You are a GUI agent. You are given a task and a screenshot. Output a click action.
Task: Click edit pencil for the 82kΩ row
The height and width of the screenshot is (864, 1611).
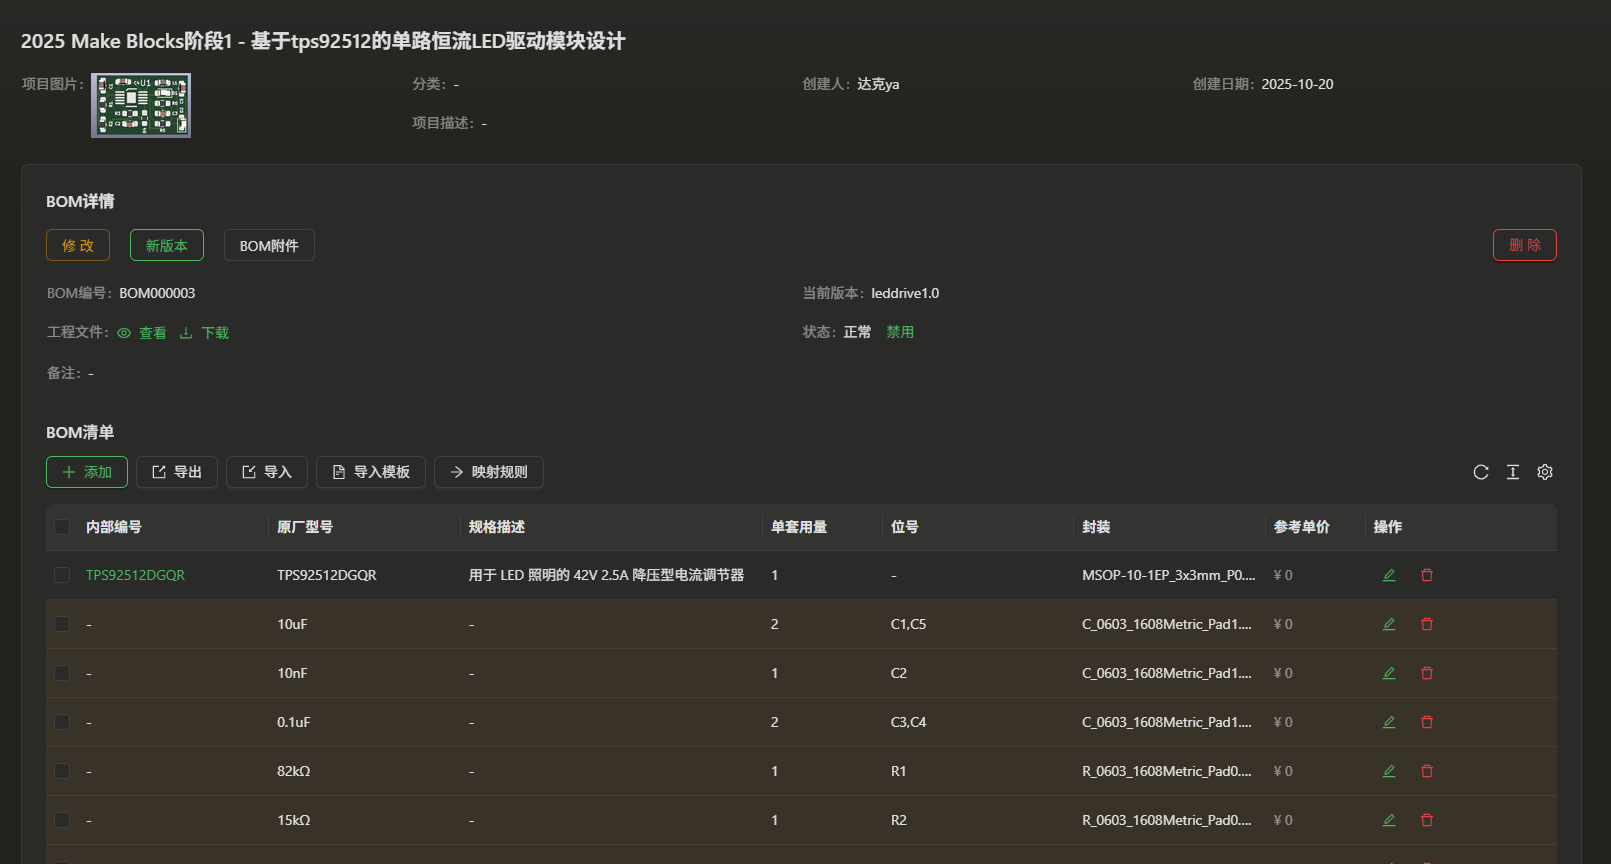pyautogui.click(x=1389, y=771)
